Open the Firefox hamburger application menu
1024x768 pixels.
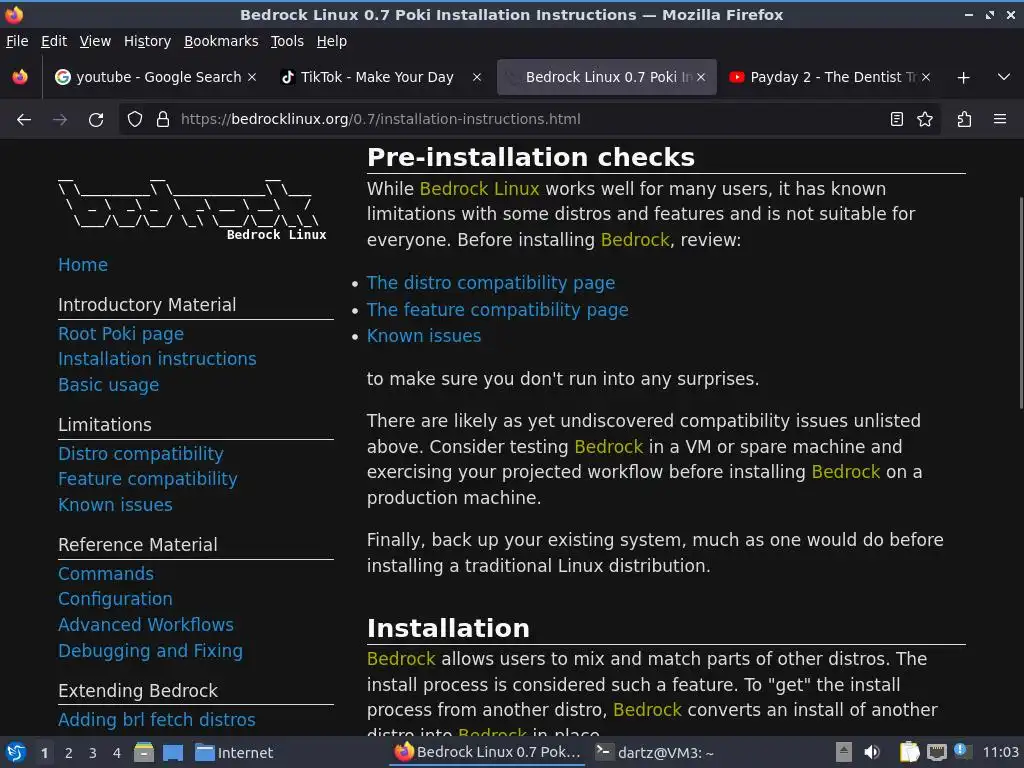1000,119
